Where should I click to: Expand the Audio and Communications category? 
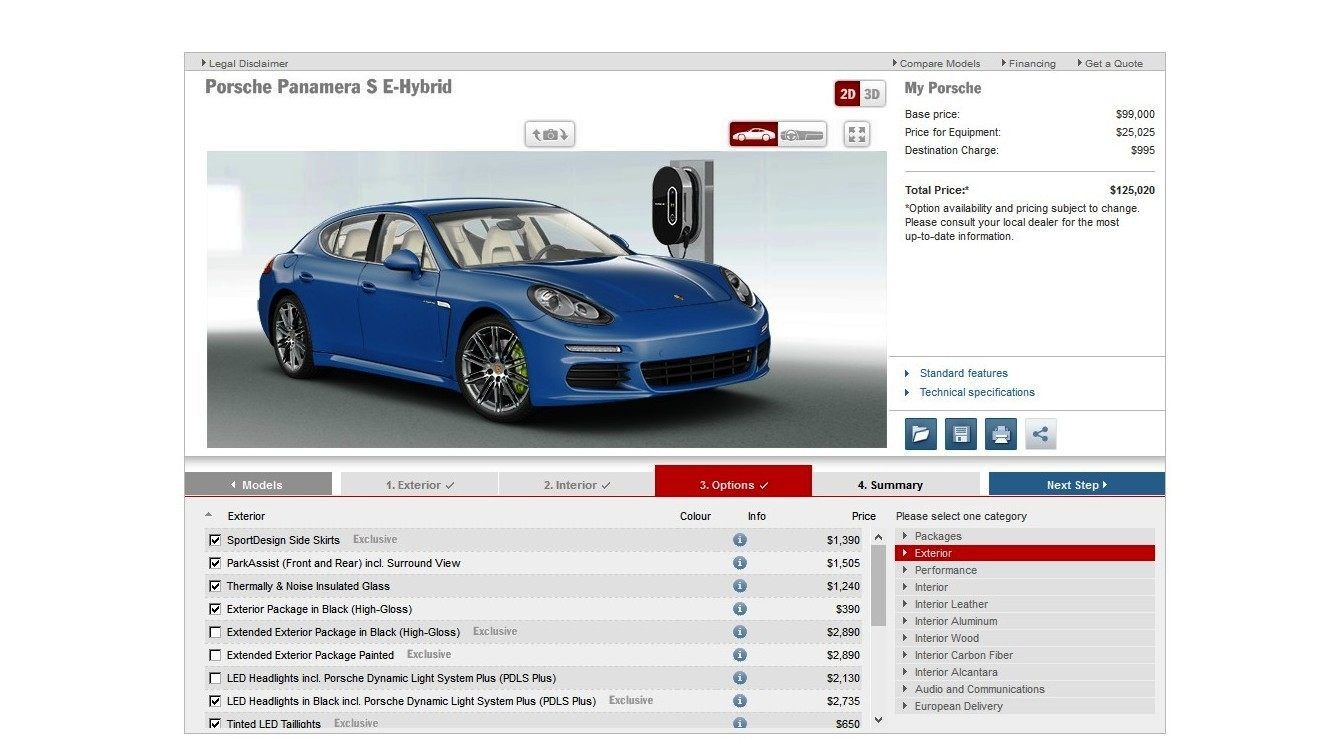pos(1025,689)
